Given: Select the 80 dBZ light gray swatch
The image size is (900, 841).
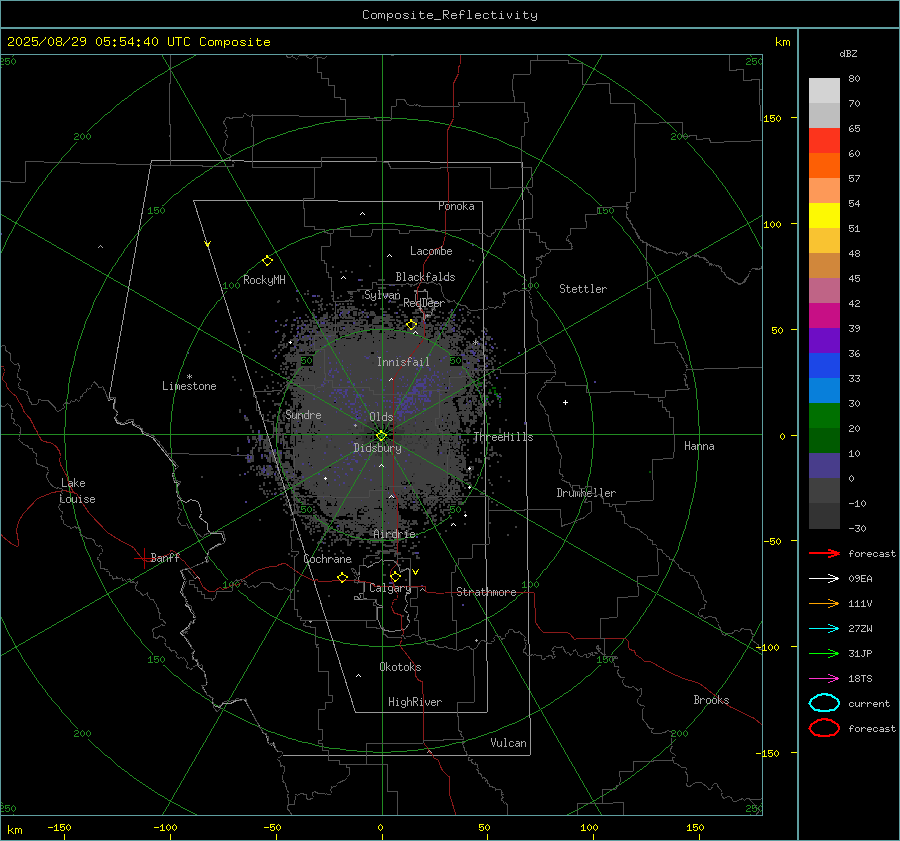Looking at the screenshot, I should (824, 90).
